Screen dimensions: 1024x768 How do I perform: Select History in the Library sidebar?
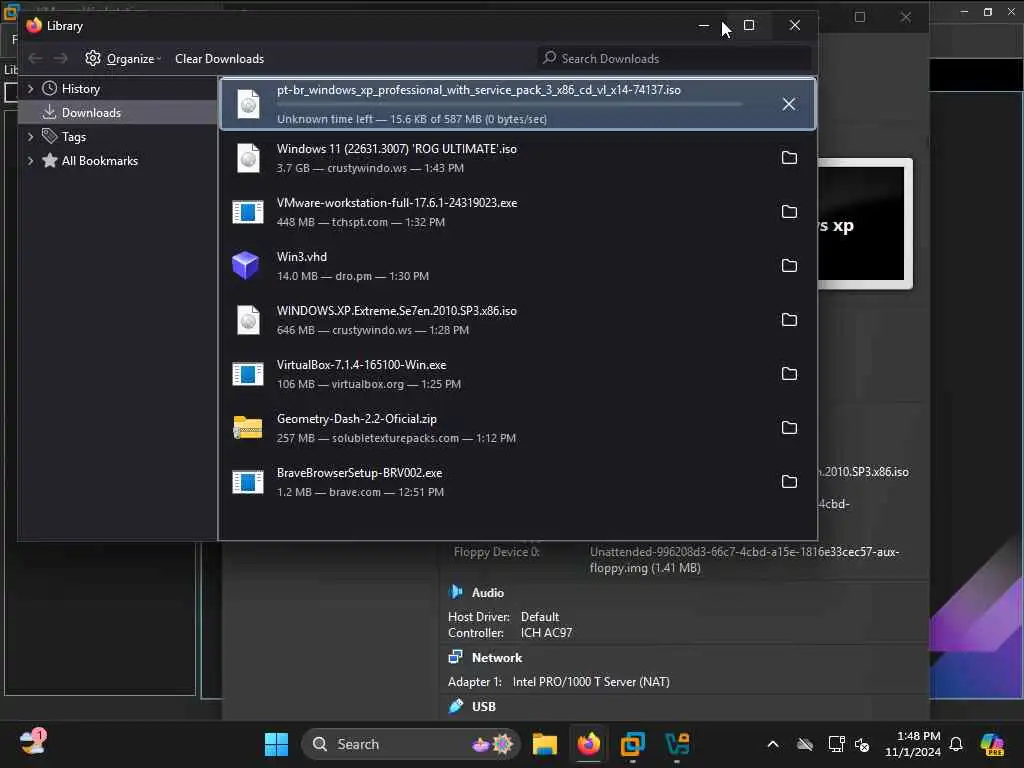[80, 88]
